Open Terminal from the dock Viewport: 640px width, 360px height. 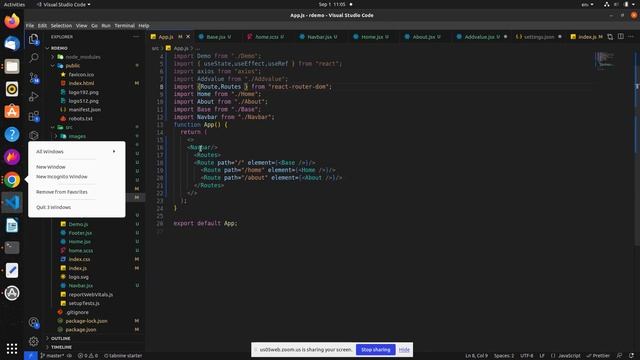12,247
